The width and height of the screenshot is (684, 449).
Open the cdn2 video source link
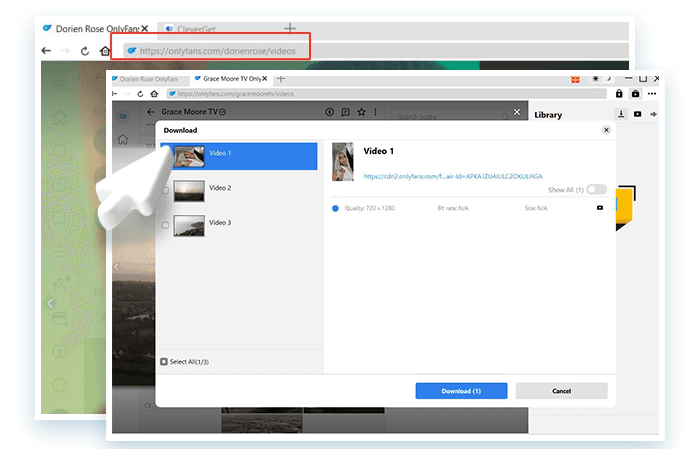(x=453, y=175)
